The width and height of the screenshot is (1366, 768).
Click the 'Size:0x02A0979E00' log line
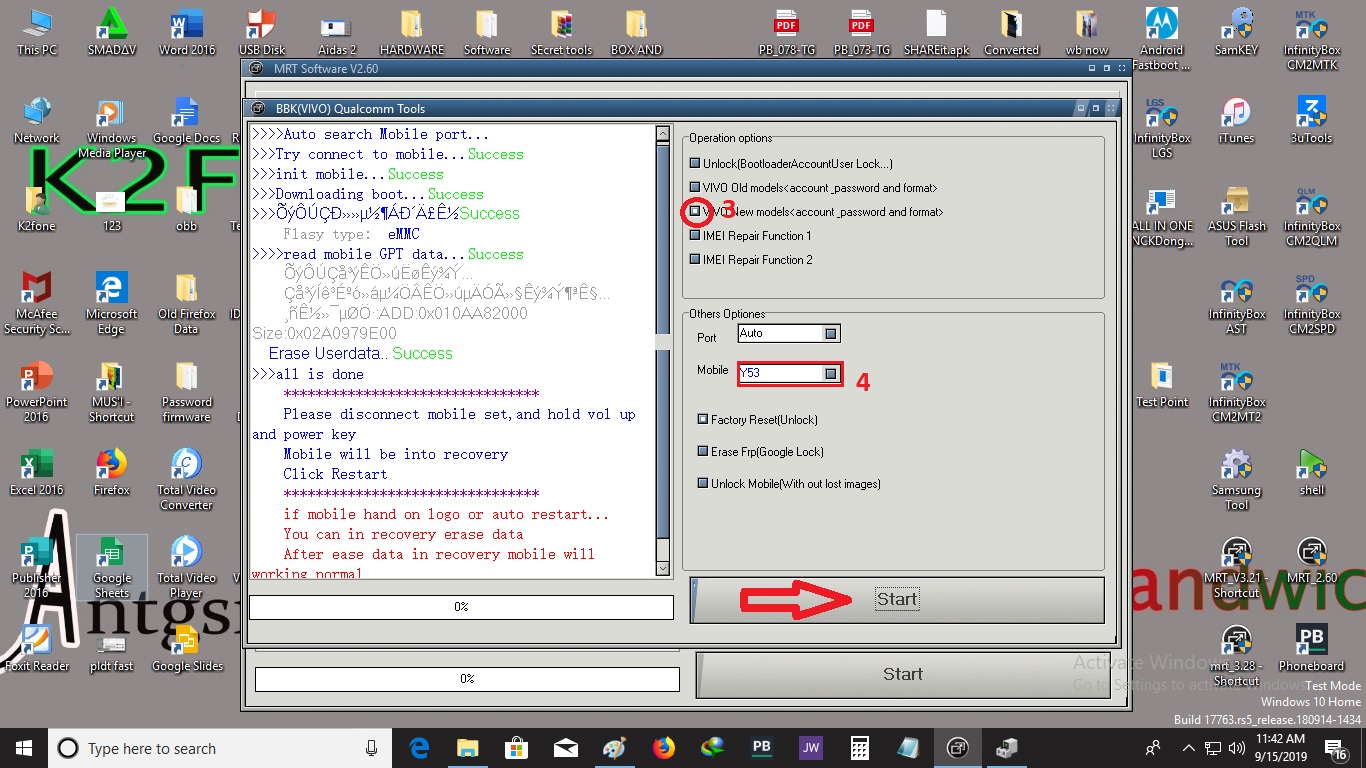pyautogui.click(x=324, y=334)
